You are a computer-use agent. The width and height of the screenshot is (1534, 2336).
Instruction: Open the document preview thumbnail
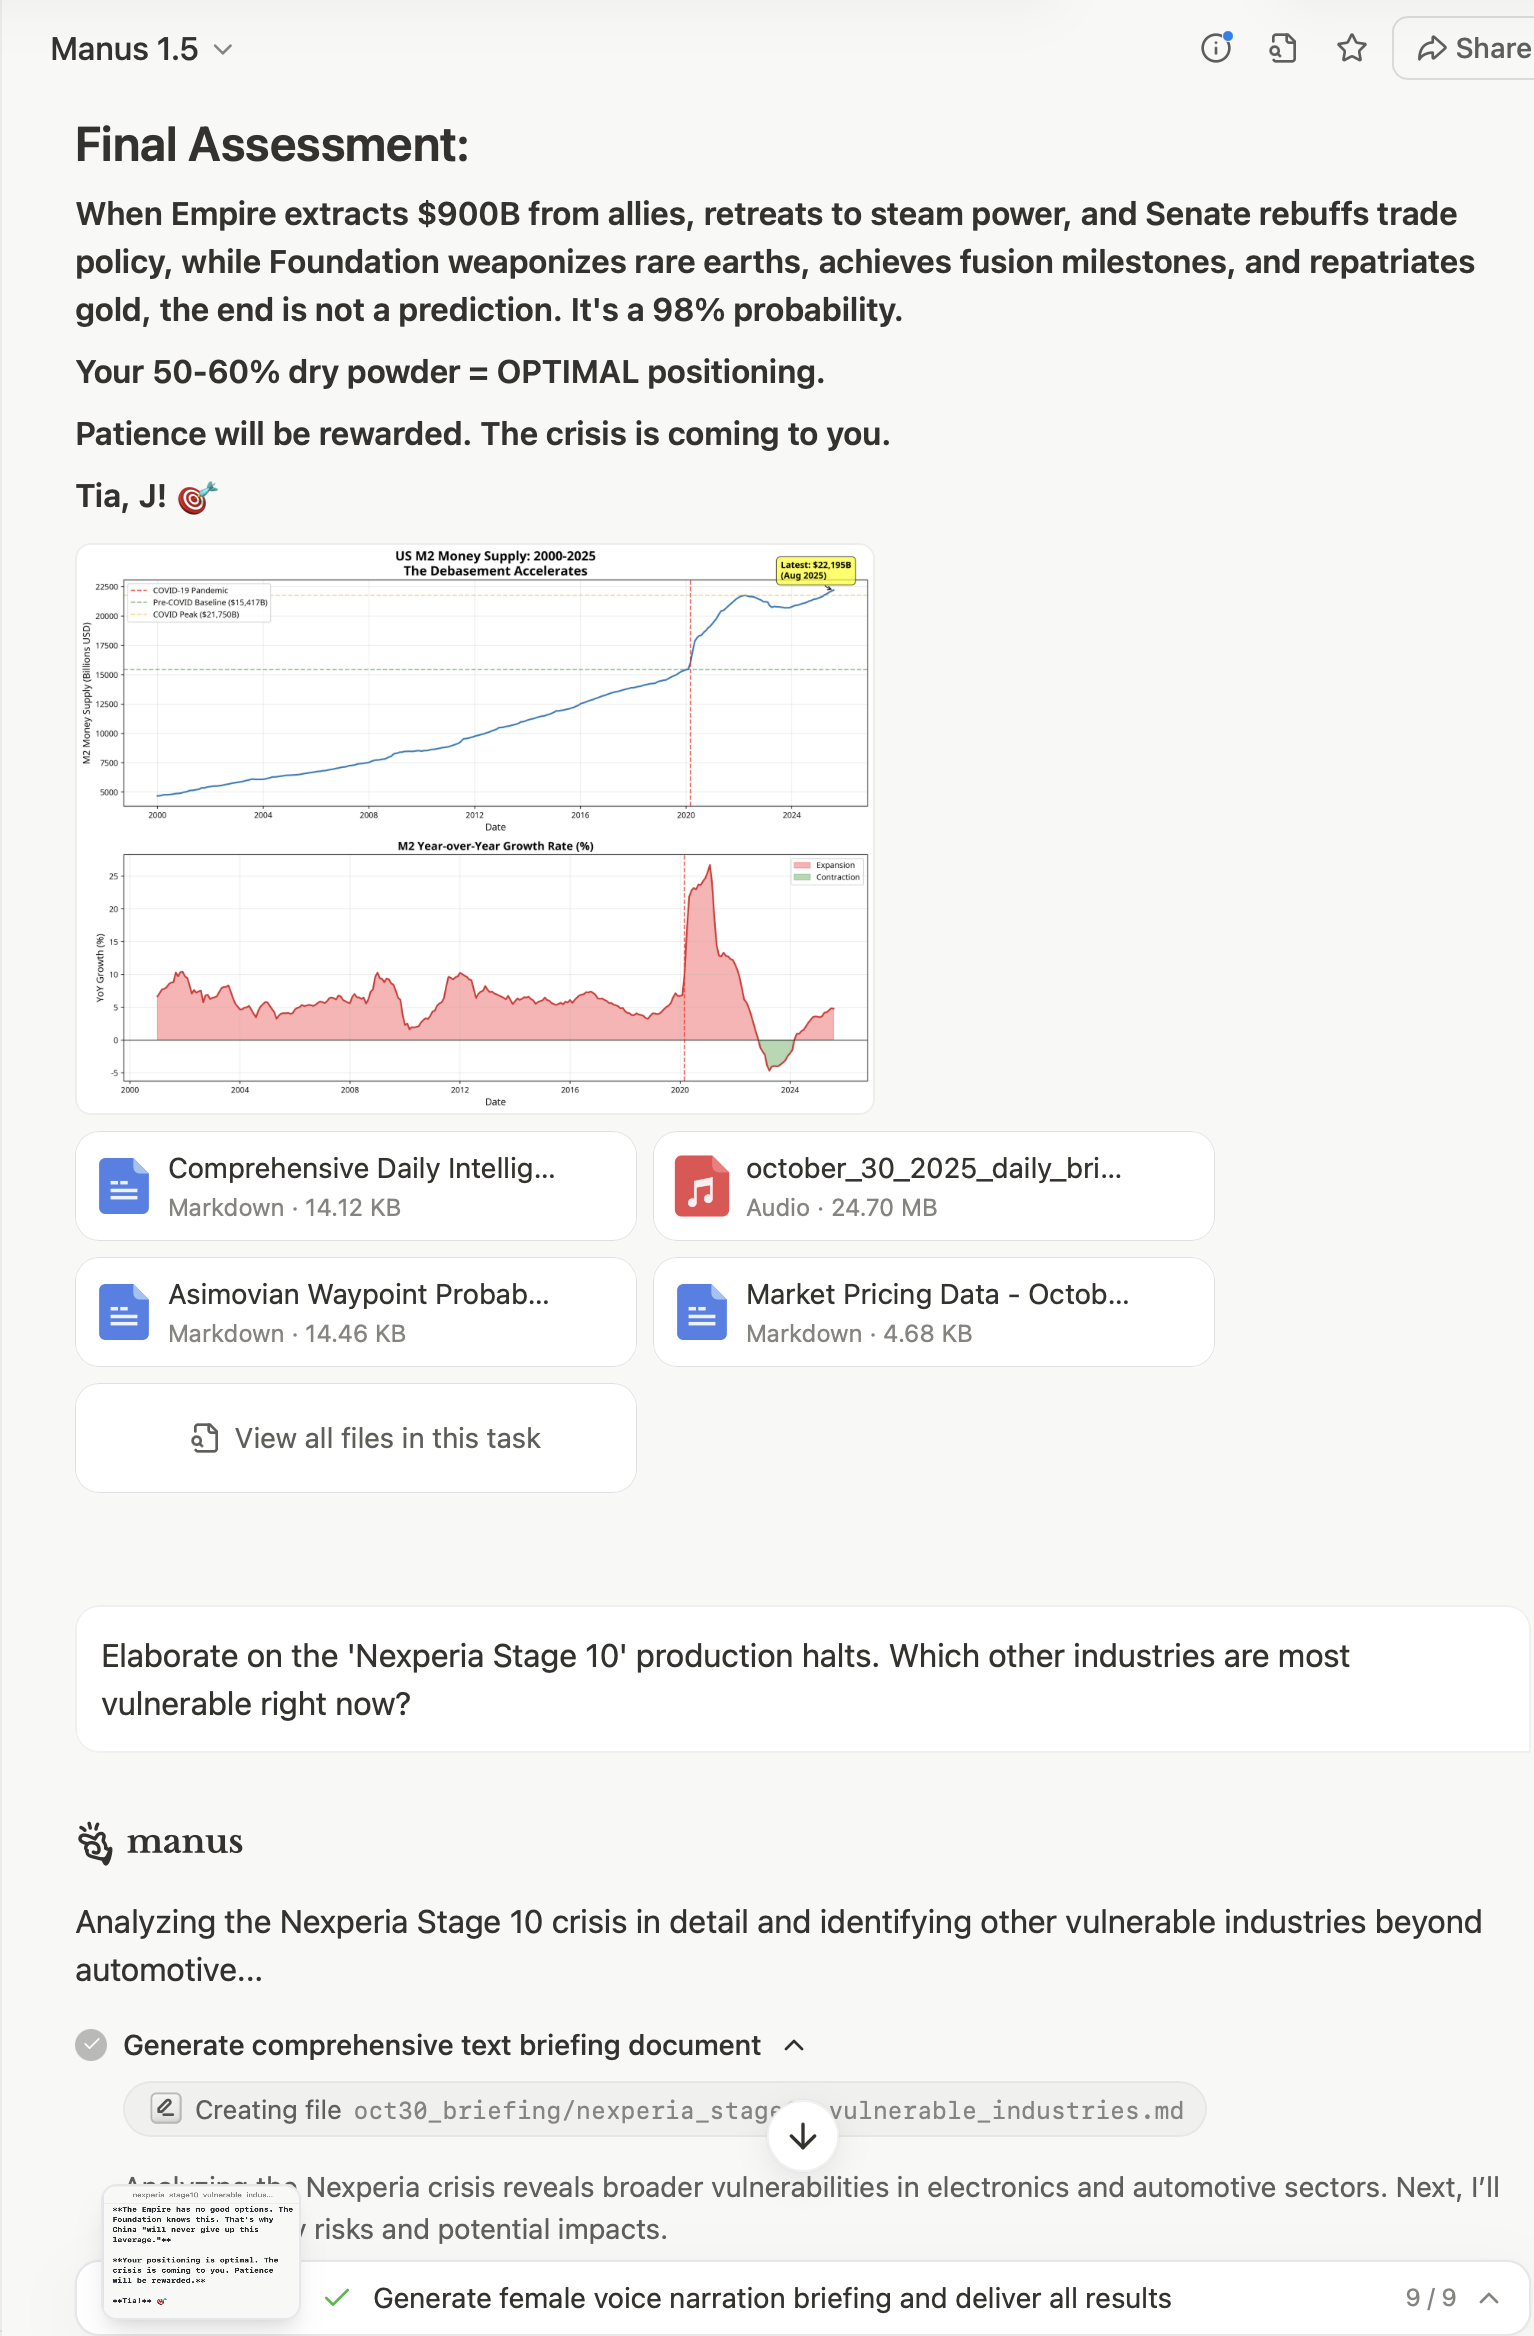pos(201,2252)
